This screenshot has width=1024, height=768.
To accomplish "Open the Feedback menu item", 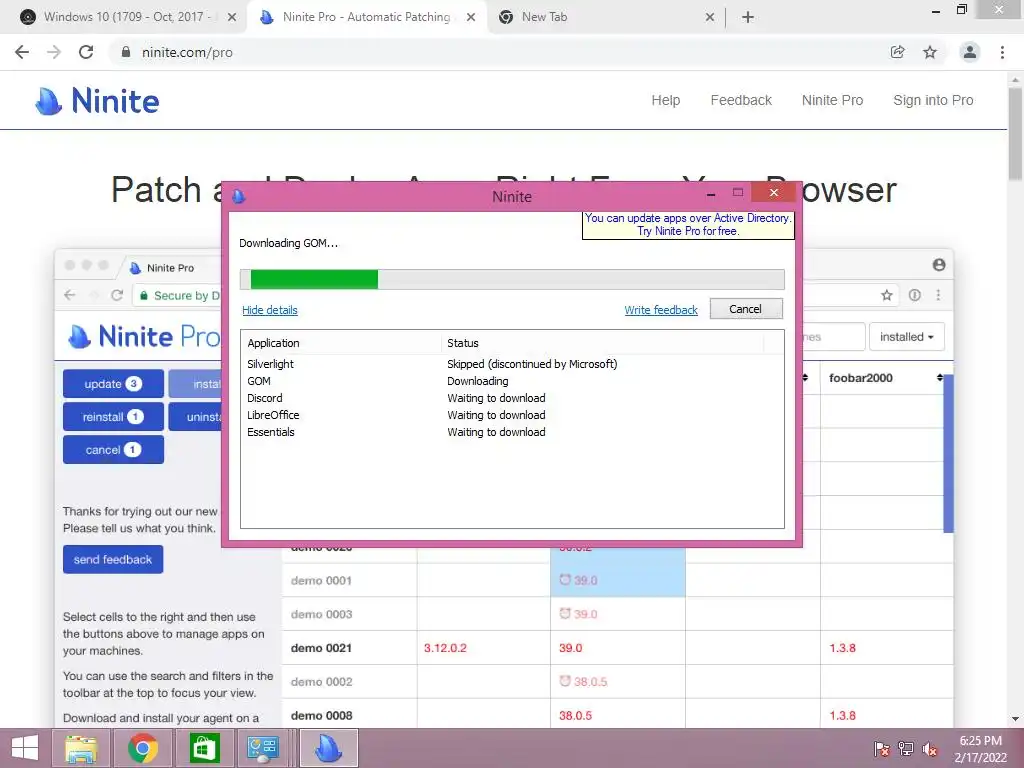I will (x=741, y=101).
